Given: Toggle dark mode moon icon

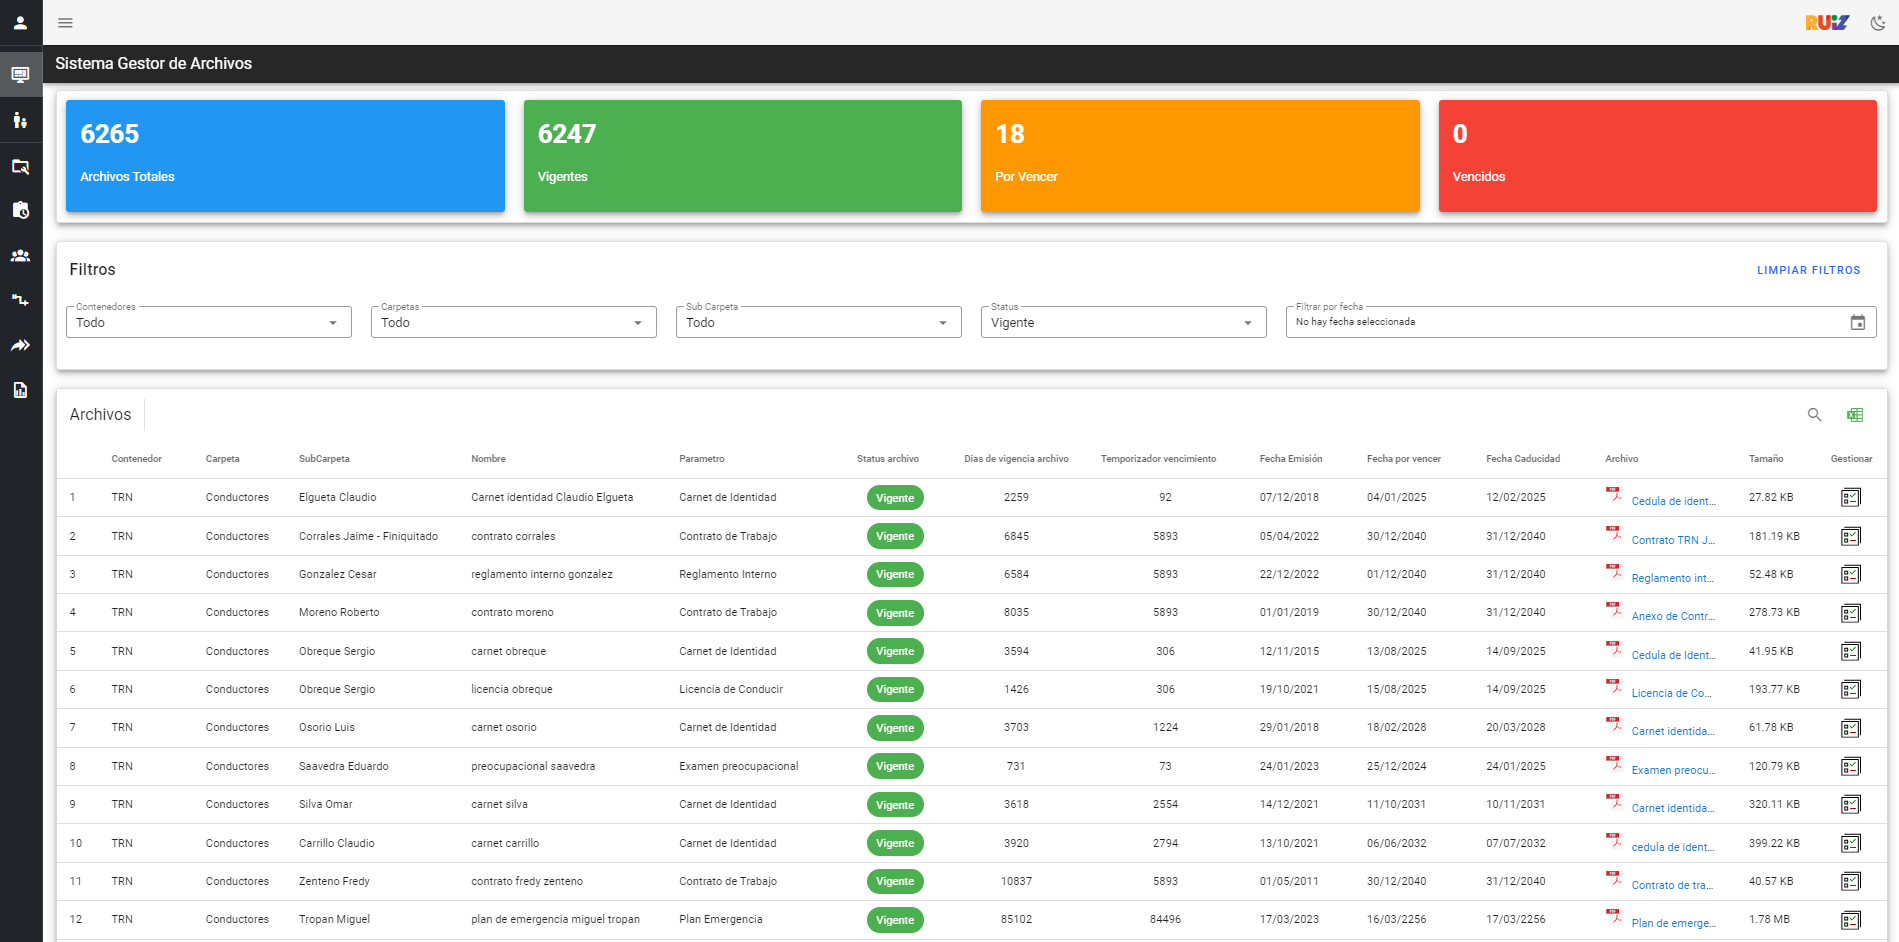Looking at the screenshot, I should pos(1877,23).
